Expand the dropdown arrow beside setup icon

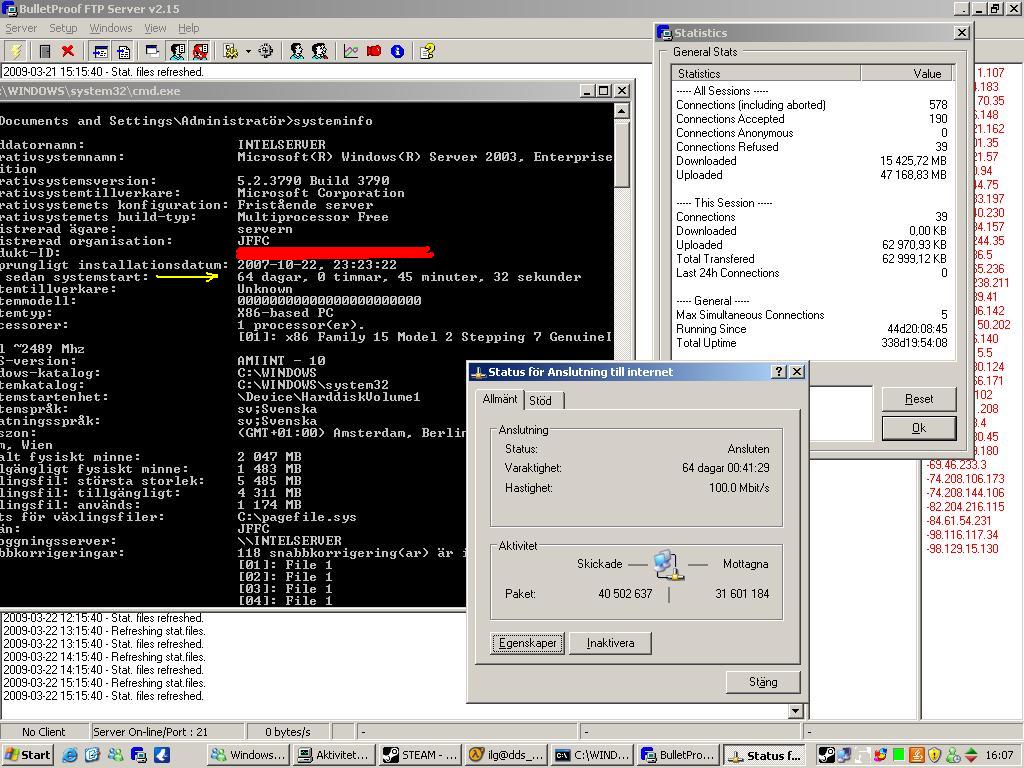point(248,52)
